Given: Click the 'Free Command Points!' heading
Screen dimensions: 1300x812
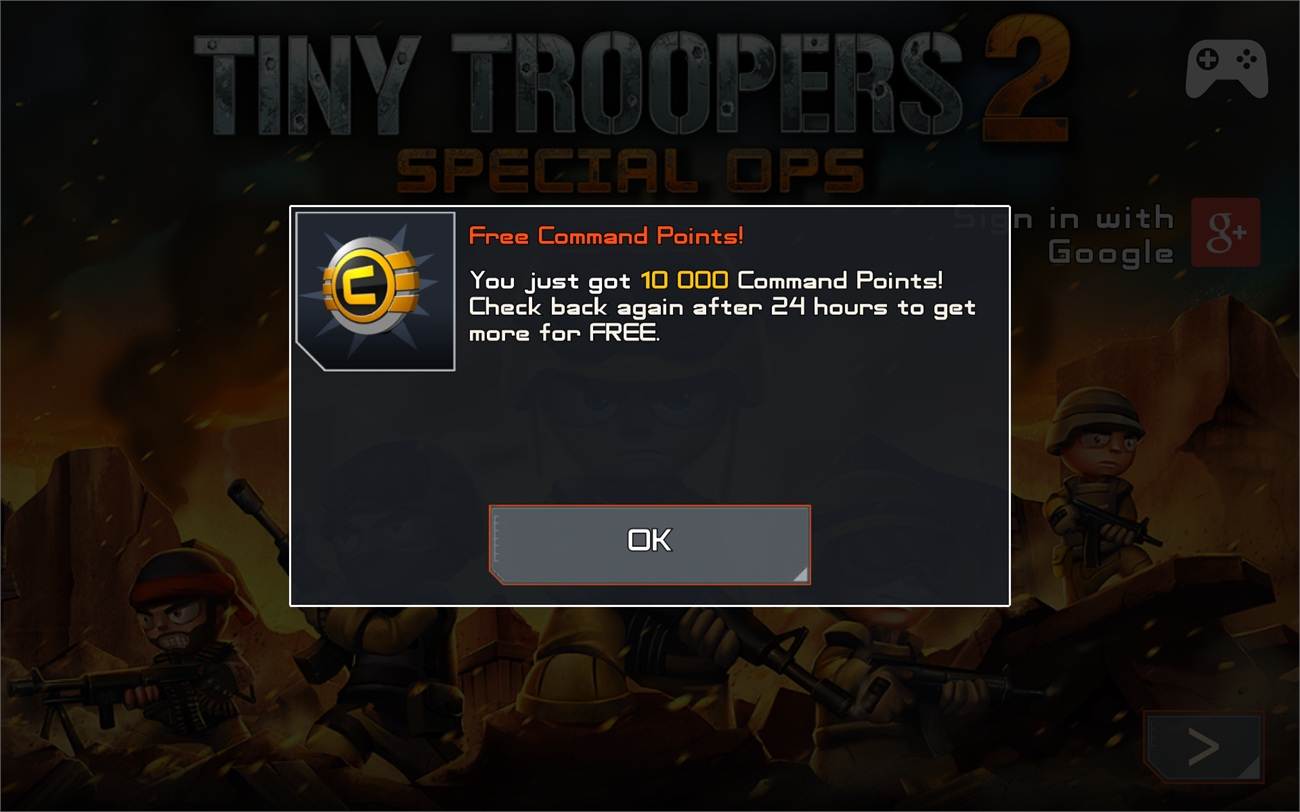Looking at the screenshot, I should pos(606,236).
